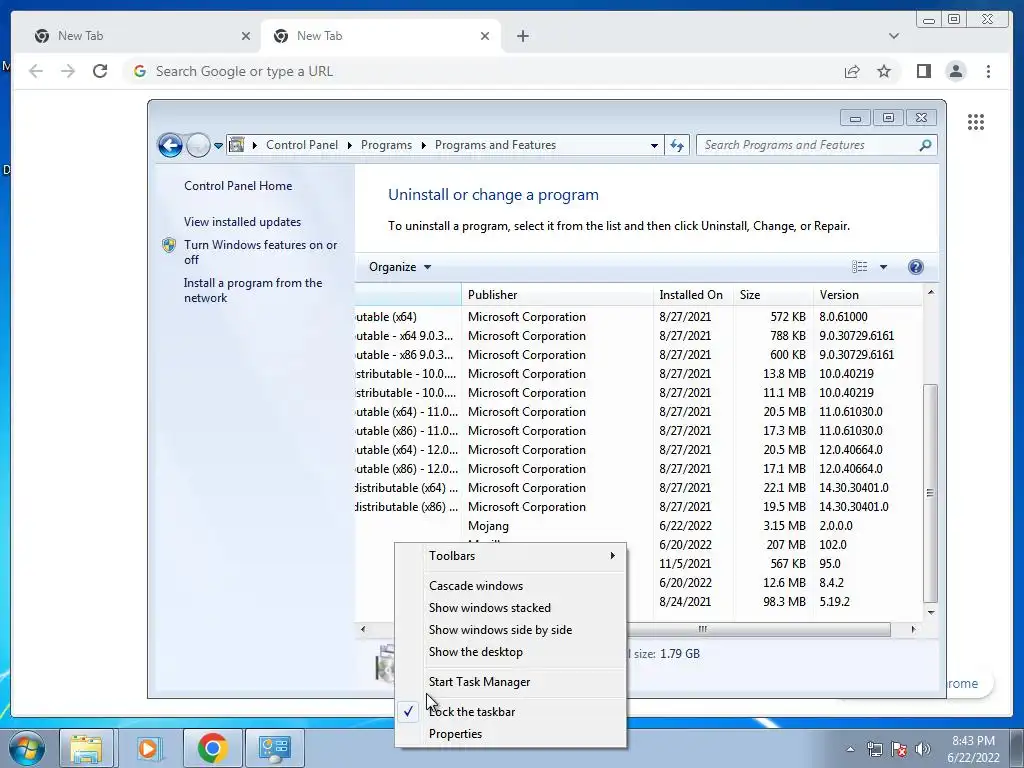The width and height of the screenshot is (1024, 768).
Task: Choose Cascade windows from context menu
Action: pyautogui.click(x=510, y=586)
